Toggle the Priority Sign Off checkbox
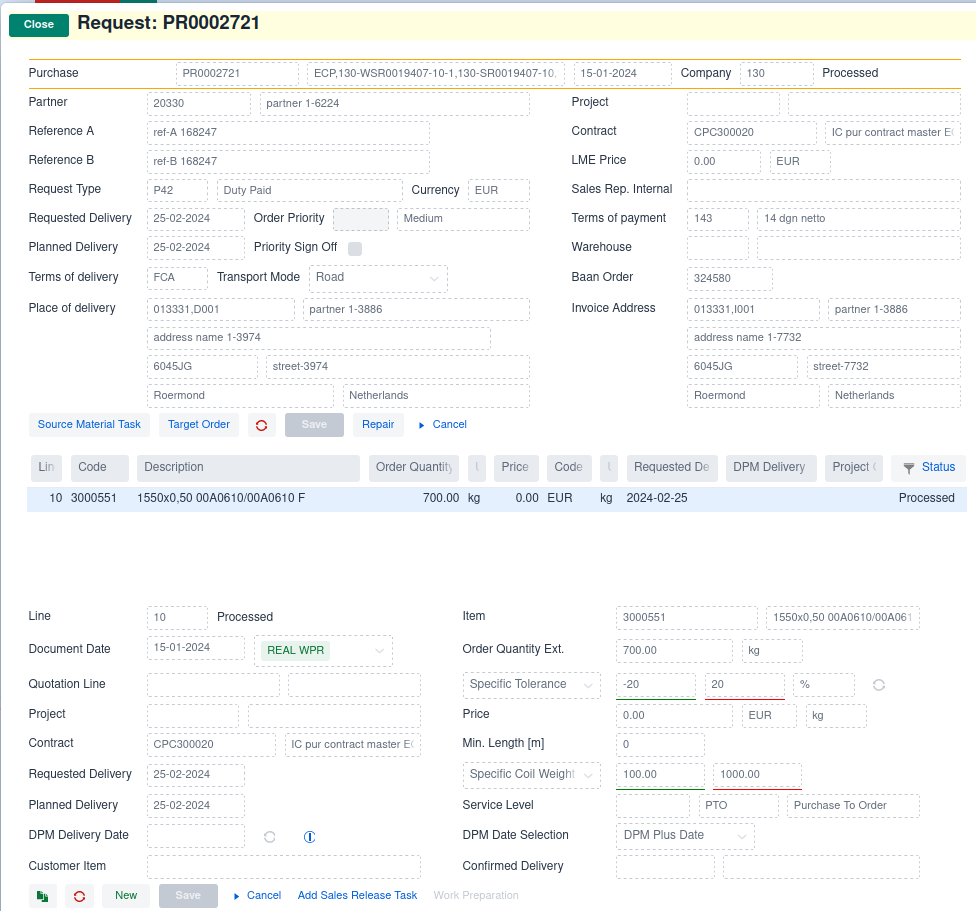The image size is (976, 911). (355, 248)
